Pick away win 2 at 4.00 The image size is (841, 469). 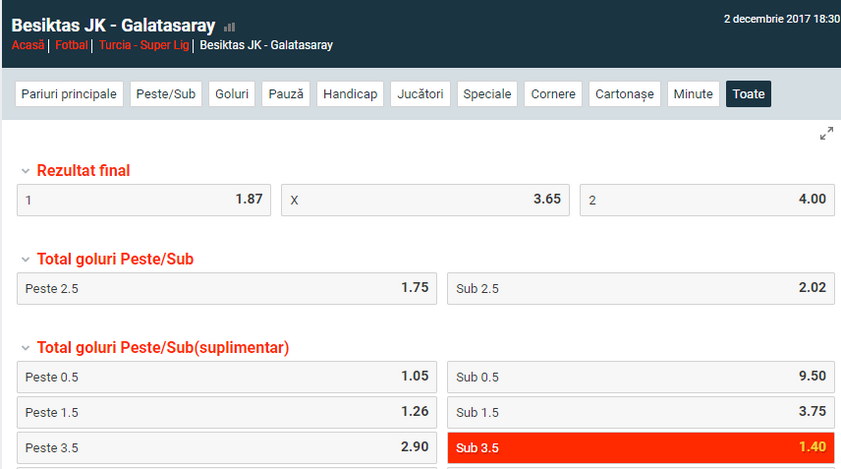coord(707,200)
